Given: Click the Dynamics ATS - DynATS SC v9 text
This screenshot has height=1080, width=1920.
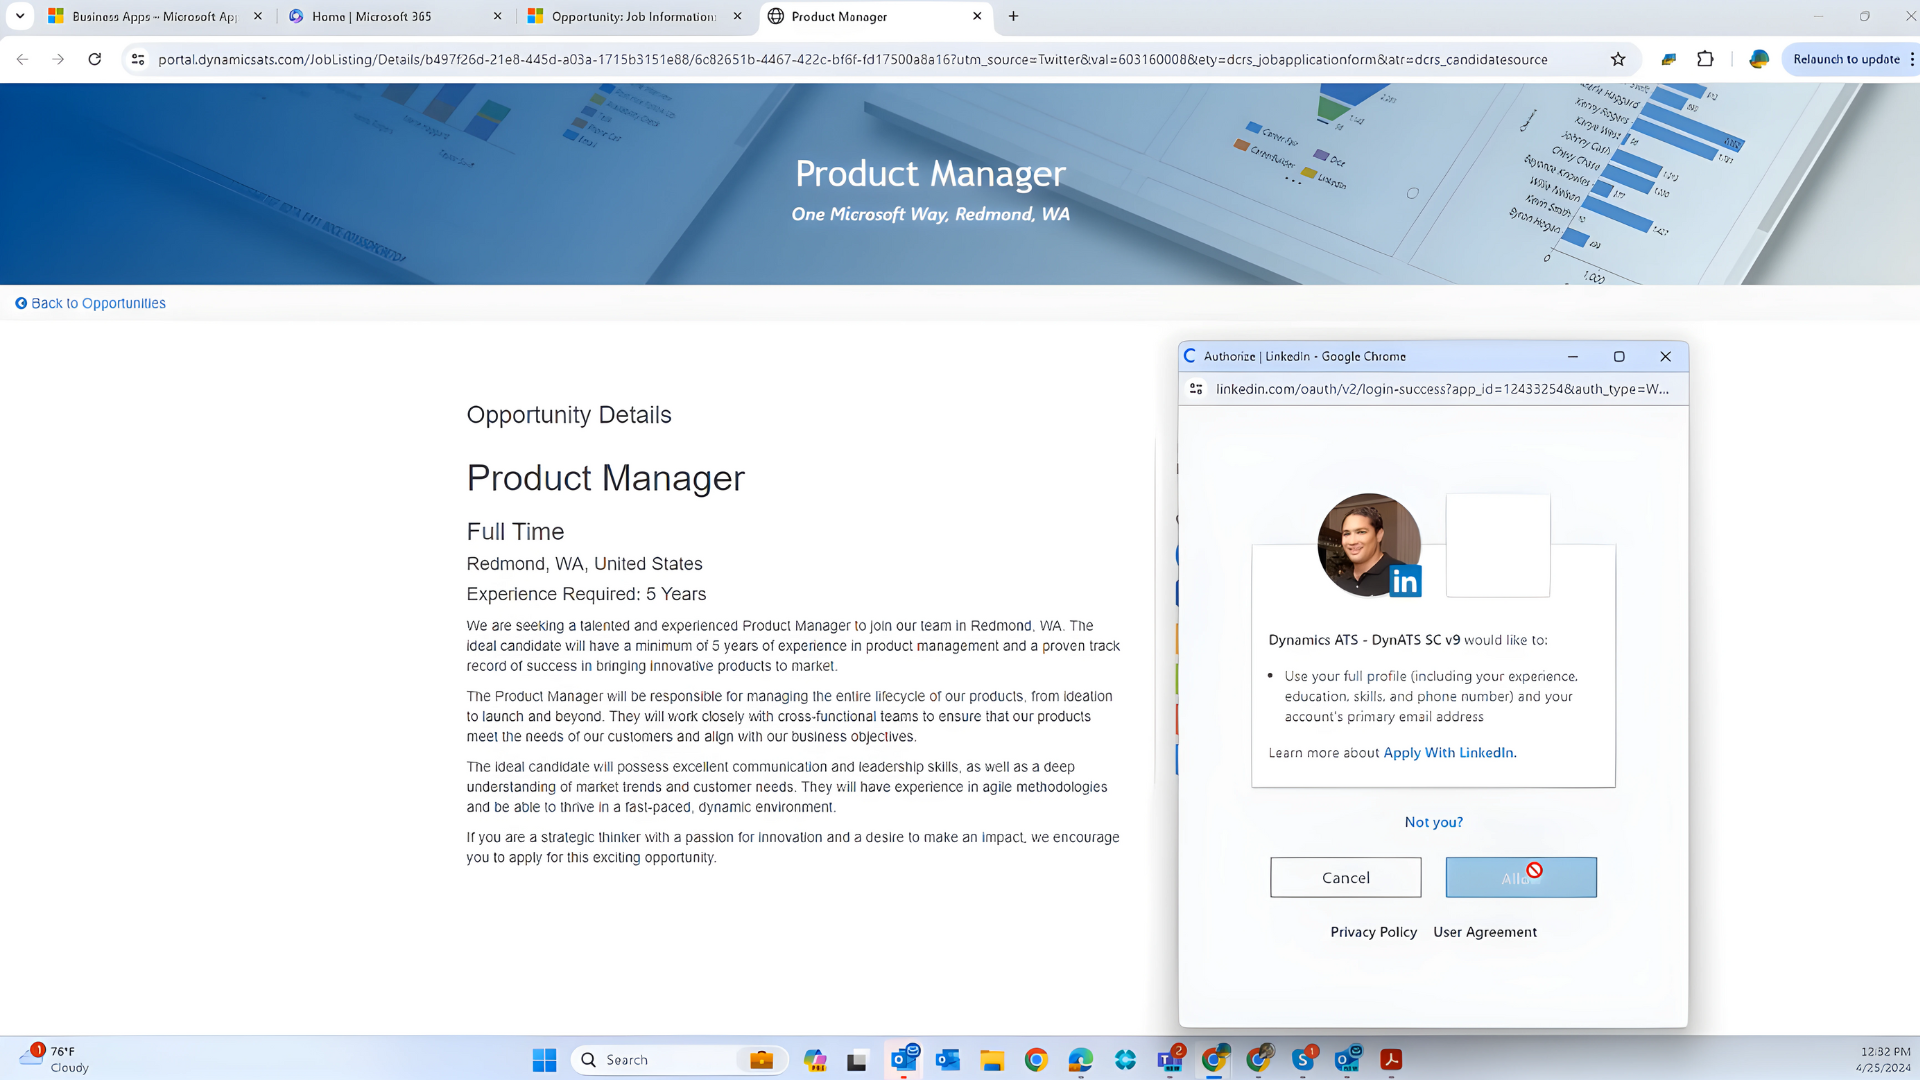Looking at the screenshot, I should (x=1364, y=640).
